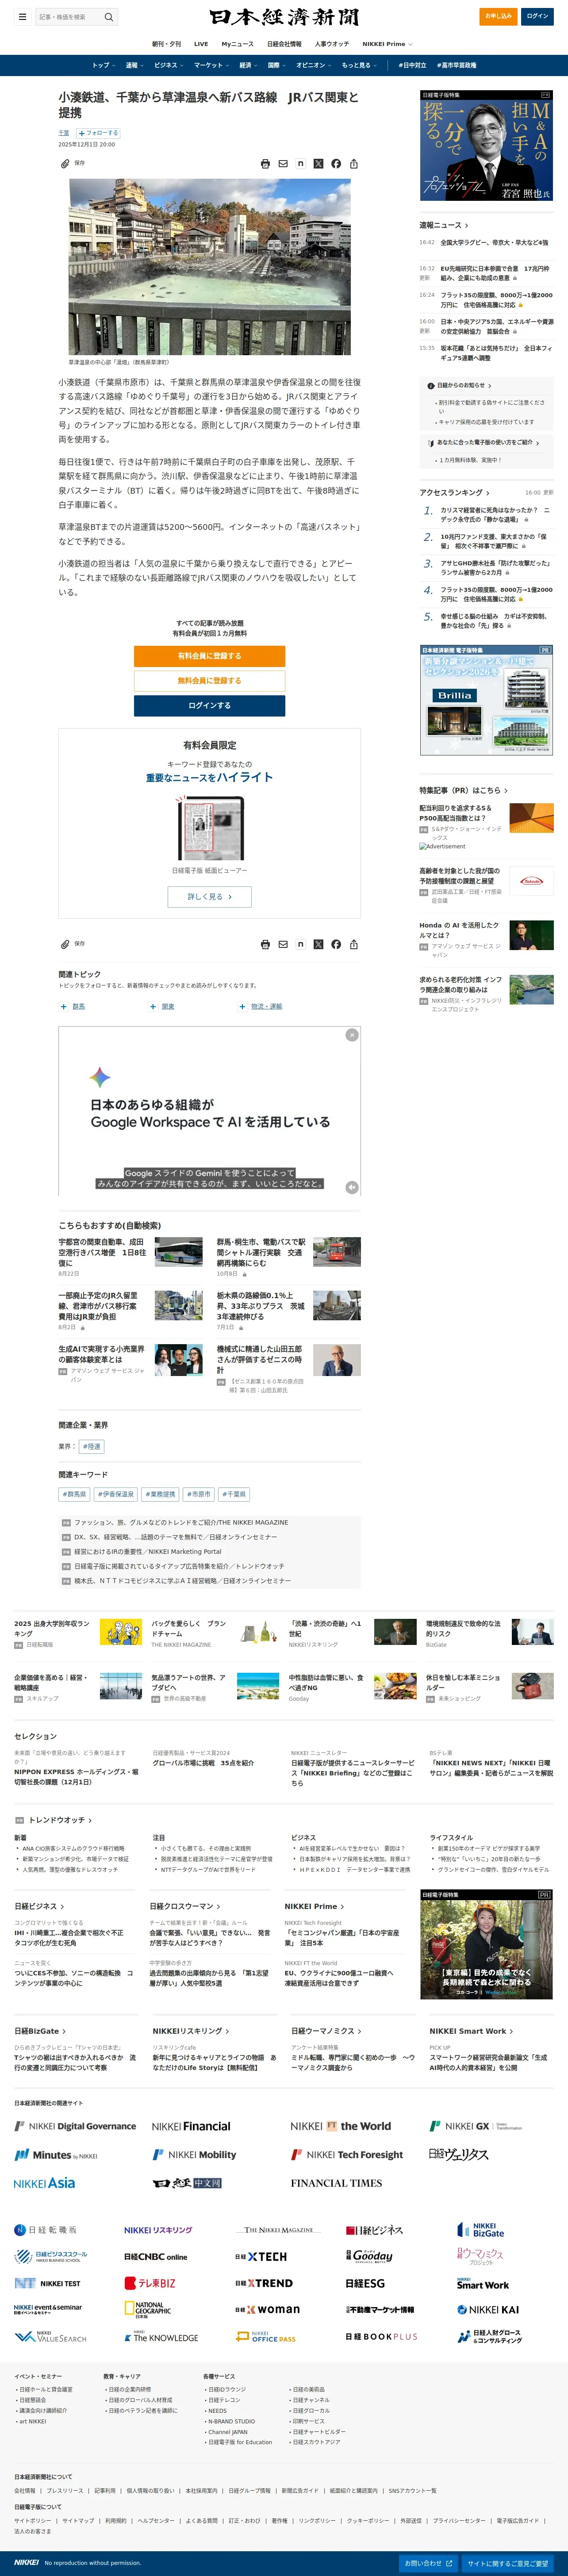Viewport: 568px width, 2576px height.
Task: Click the サイトに関するご意見ご要望 footer button
Action: coord(508,2563)
